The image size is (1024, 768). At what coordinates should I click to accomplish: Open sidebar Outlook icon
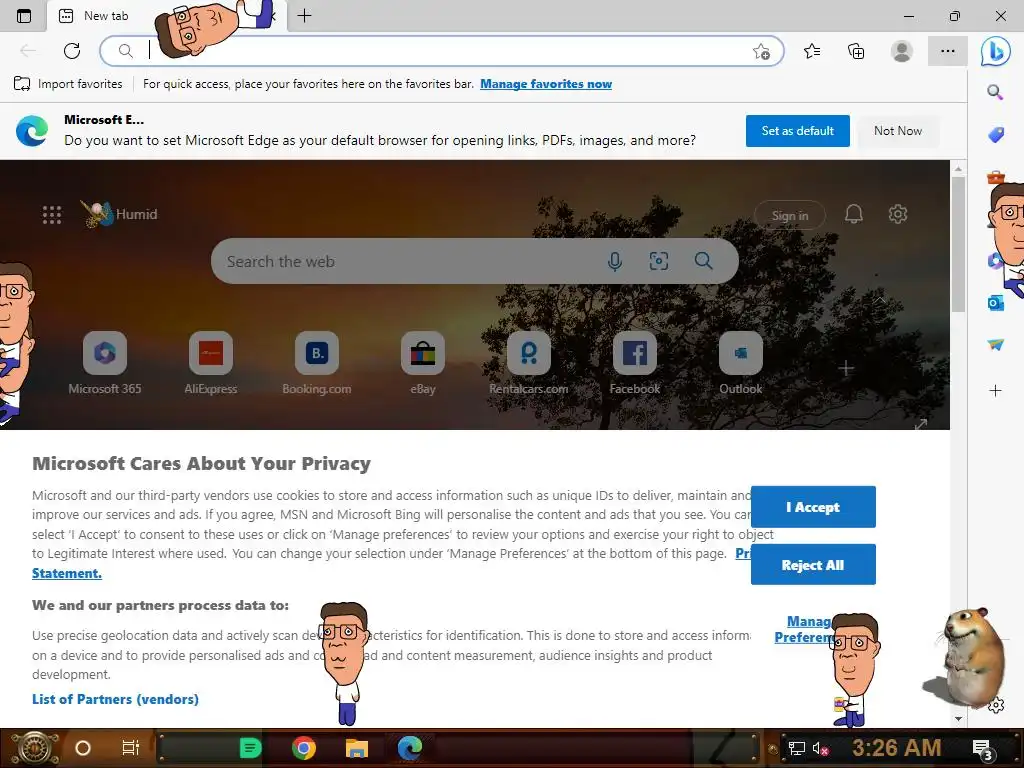(995, 303)
